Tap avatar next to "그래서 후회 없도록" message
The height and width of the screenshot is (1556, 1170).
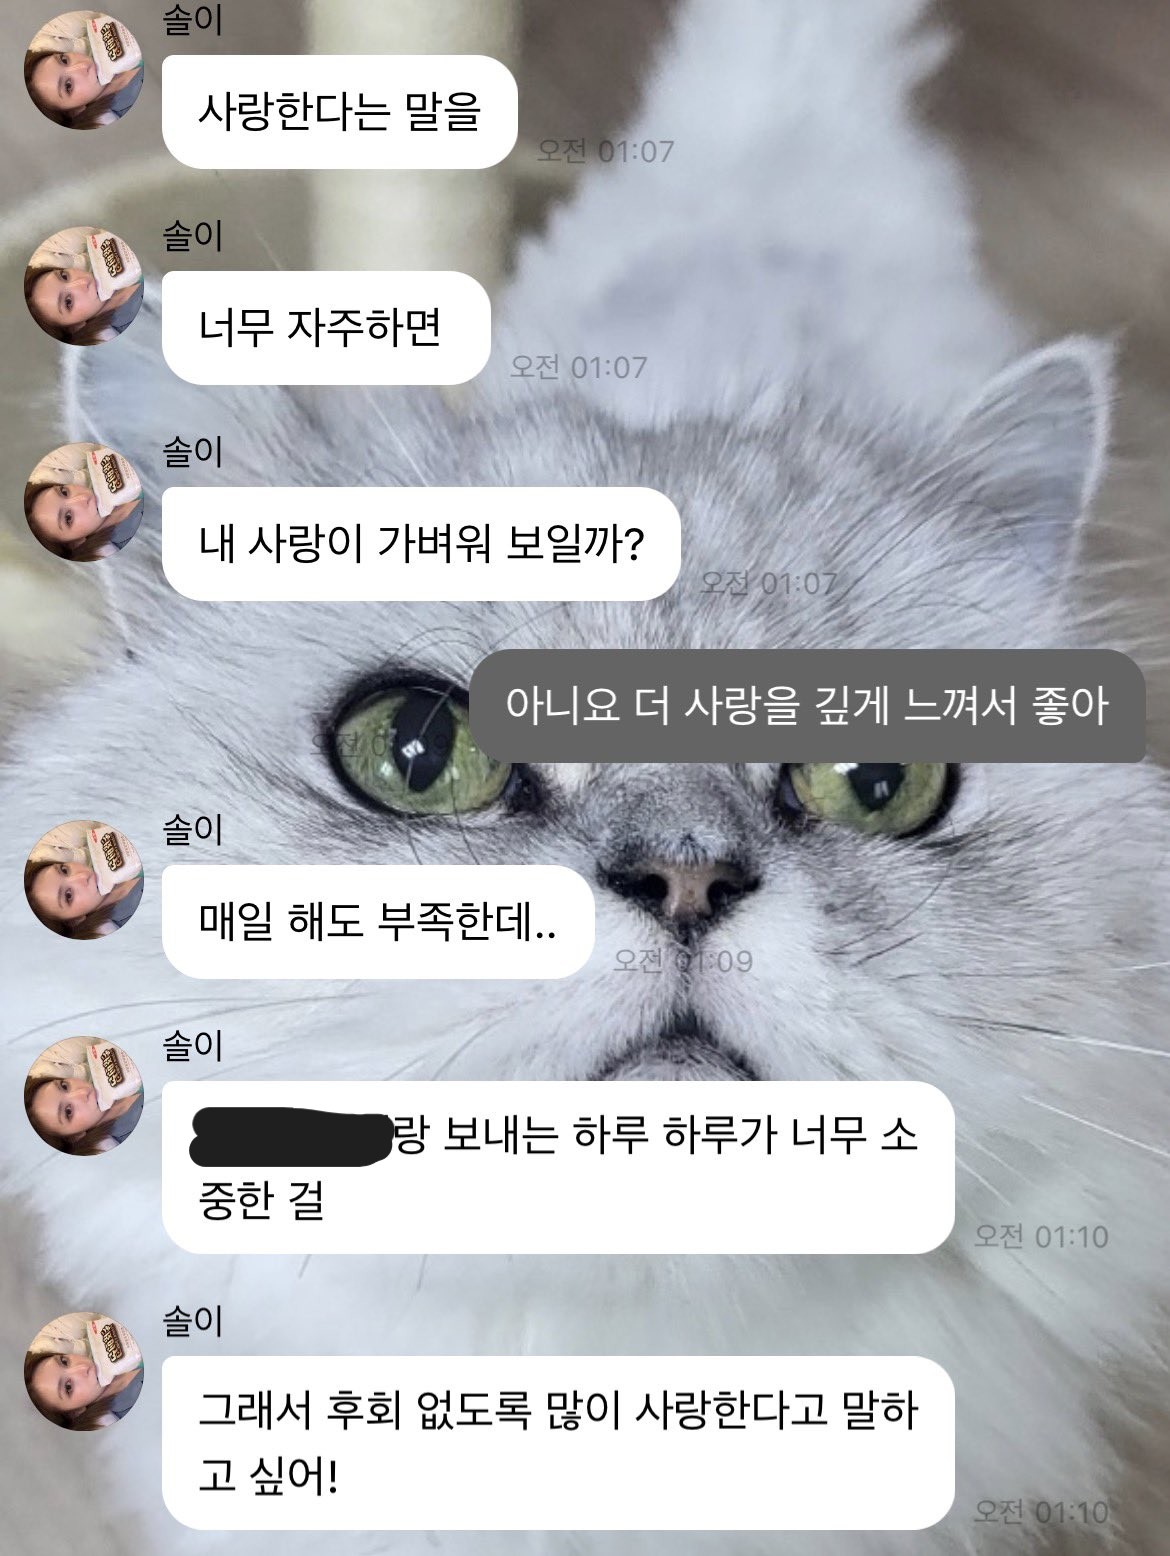[x=84, y=1372]
